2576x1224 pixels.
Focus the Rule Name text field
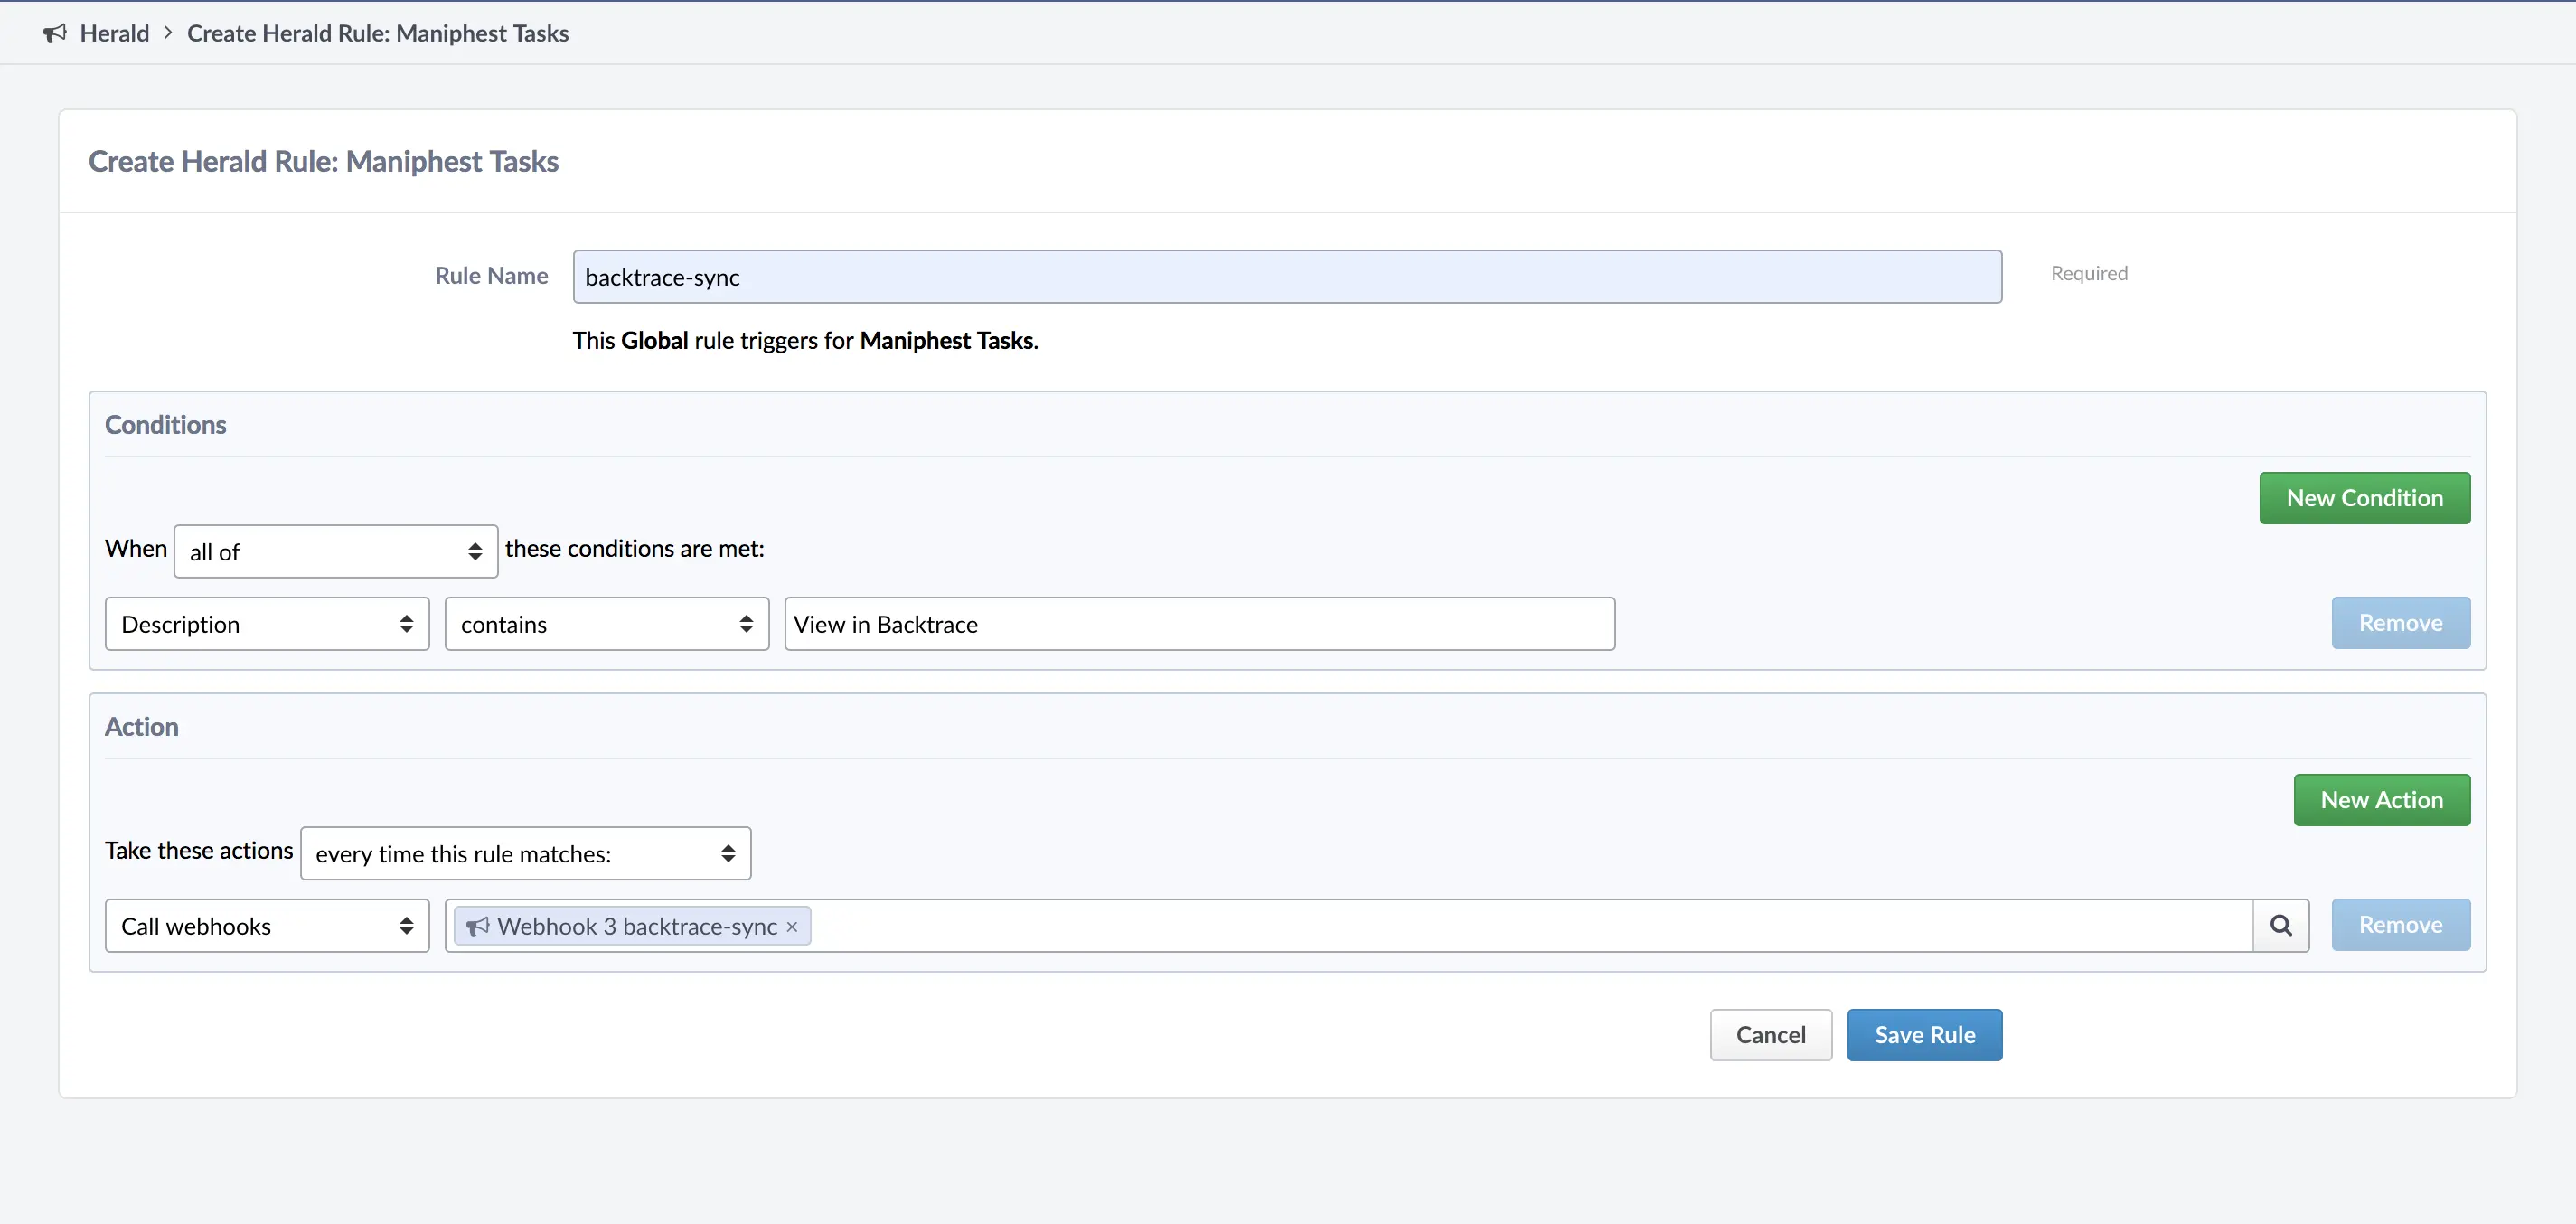[1286, 277]
